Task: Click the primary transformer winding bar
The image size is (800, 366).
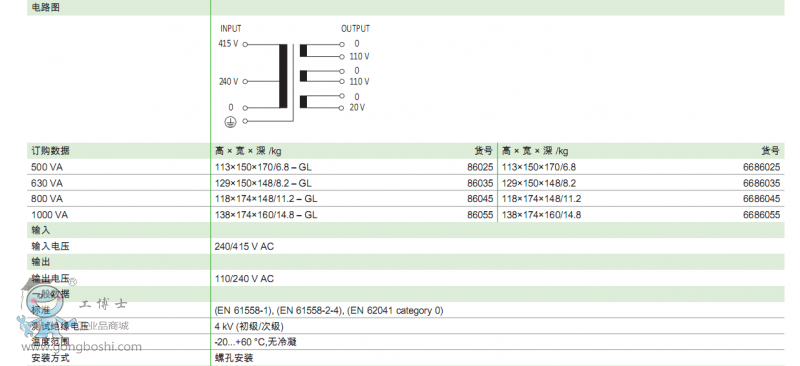Action: click(283, 76)
